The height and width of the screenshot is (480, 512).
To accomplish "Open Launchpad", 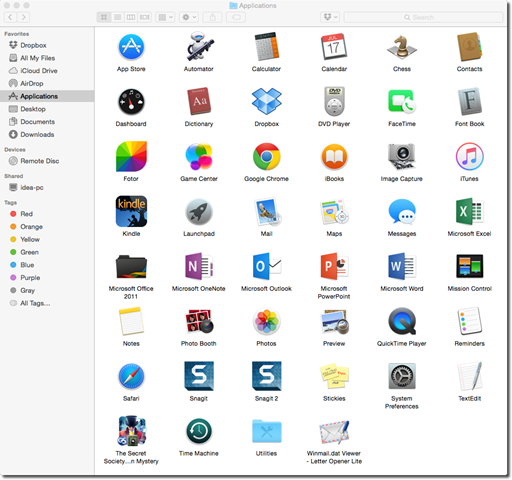I will tap(199, 212).
